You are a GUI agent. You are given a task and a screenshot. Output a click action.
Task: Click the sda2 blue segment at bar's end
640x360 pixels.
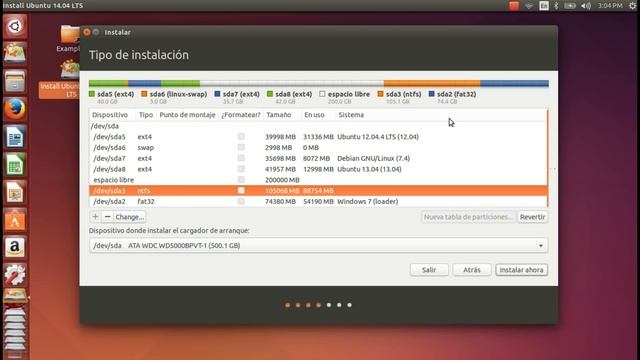pos(514,84)
